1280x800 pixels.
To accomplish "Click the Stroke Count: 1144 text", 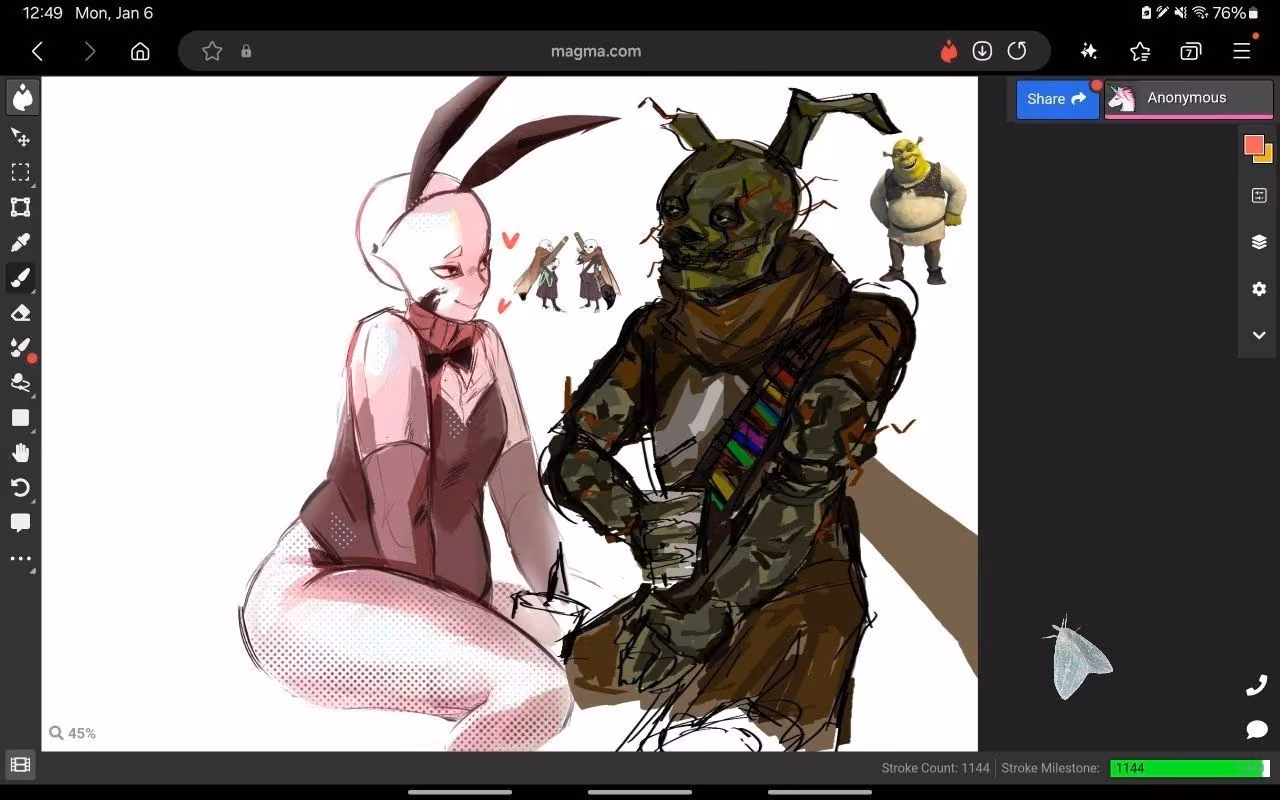I will 935,768.
